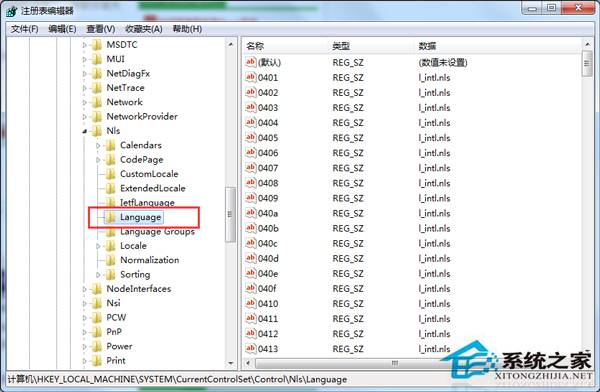Click the 0405 string value icon
The width and height of the screenshot is (600, 392).
coord(251,137)
